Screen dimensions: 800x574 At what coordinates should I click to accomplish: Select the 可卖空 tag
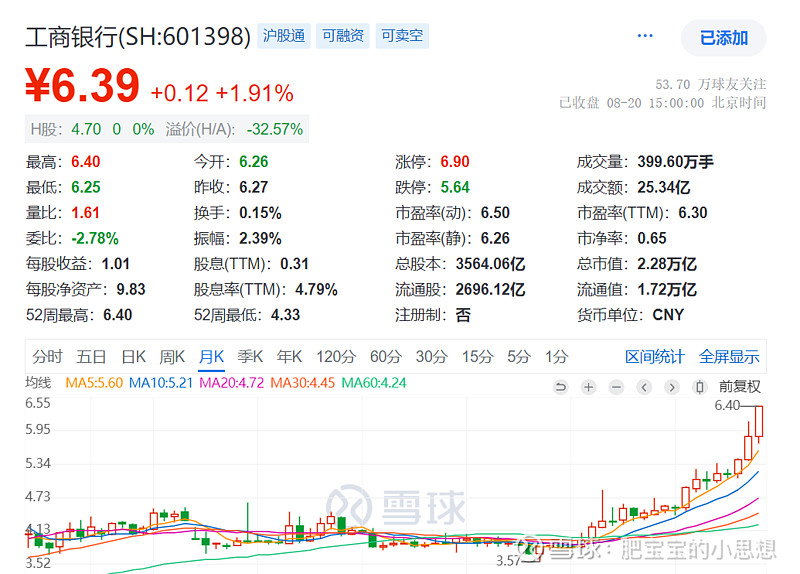tap(402, 36)
